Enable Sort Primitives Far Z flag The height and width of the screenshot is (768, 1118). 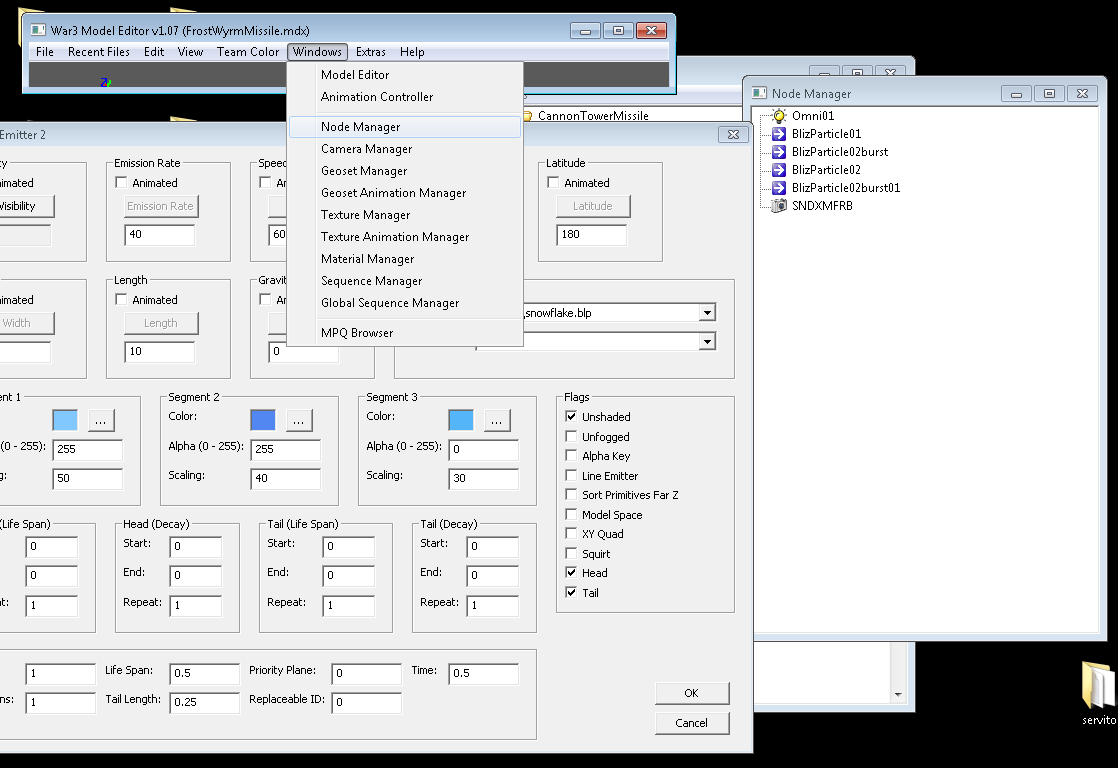(571, 495)
